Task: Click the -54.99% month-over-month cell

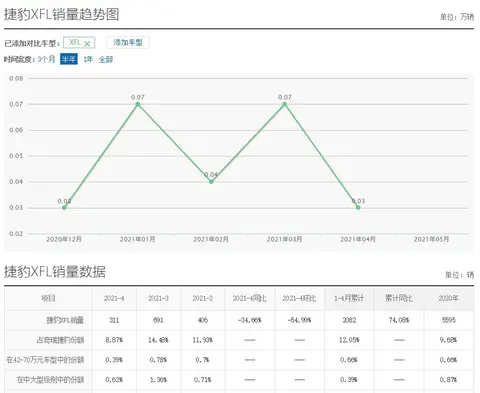Action: coord(299,320)
